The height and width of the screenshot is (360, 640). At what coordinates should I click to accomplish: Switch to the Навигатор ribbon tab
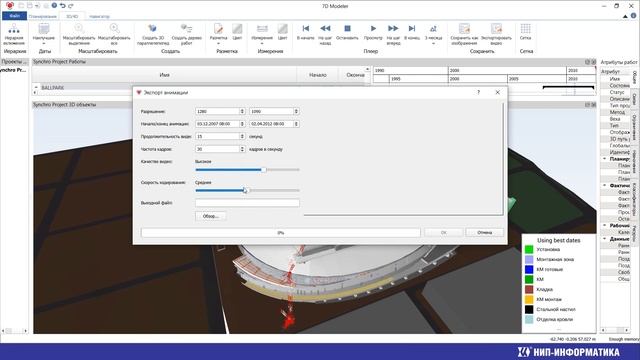[x=99, y=16]
